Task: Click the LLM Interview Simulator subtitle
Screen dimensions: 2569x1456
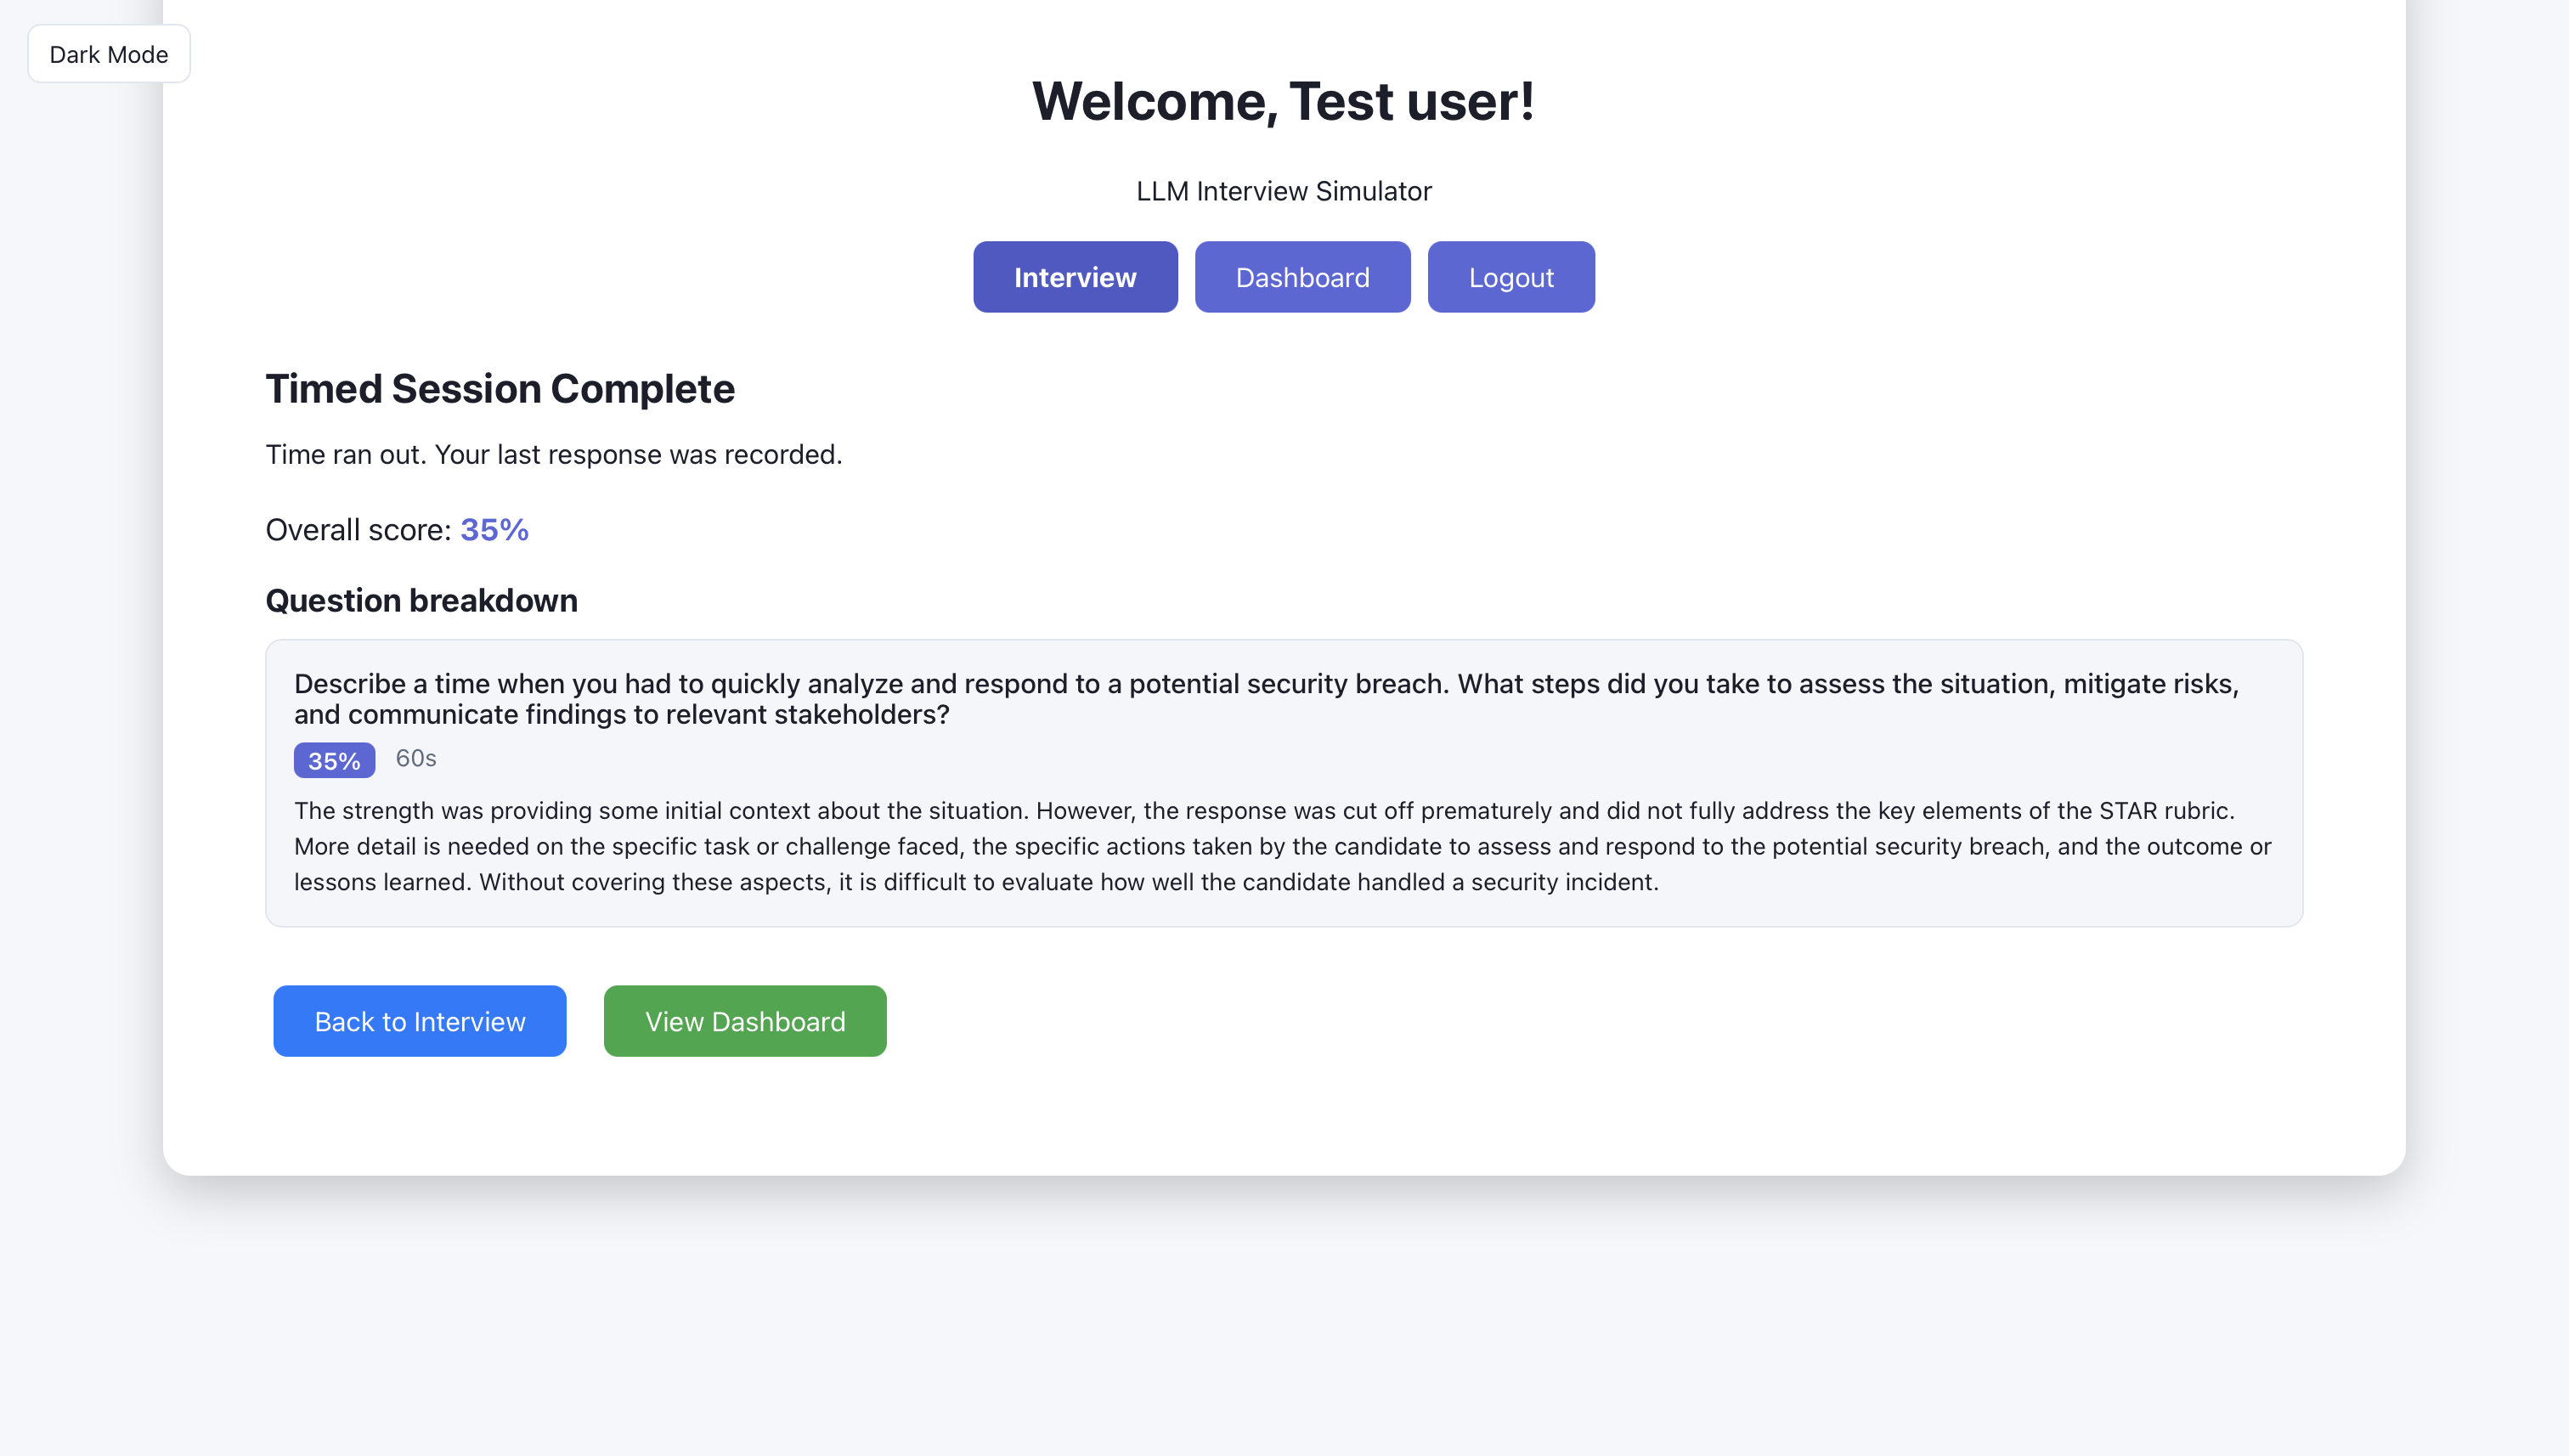Action: [x=1283, y=191]
